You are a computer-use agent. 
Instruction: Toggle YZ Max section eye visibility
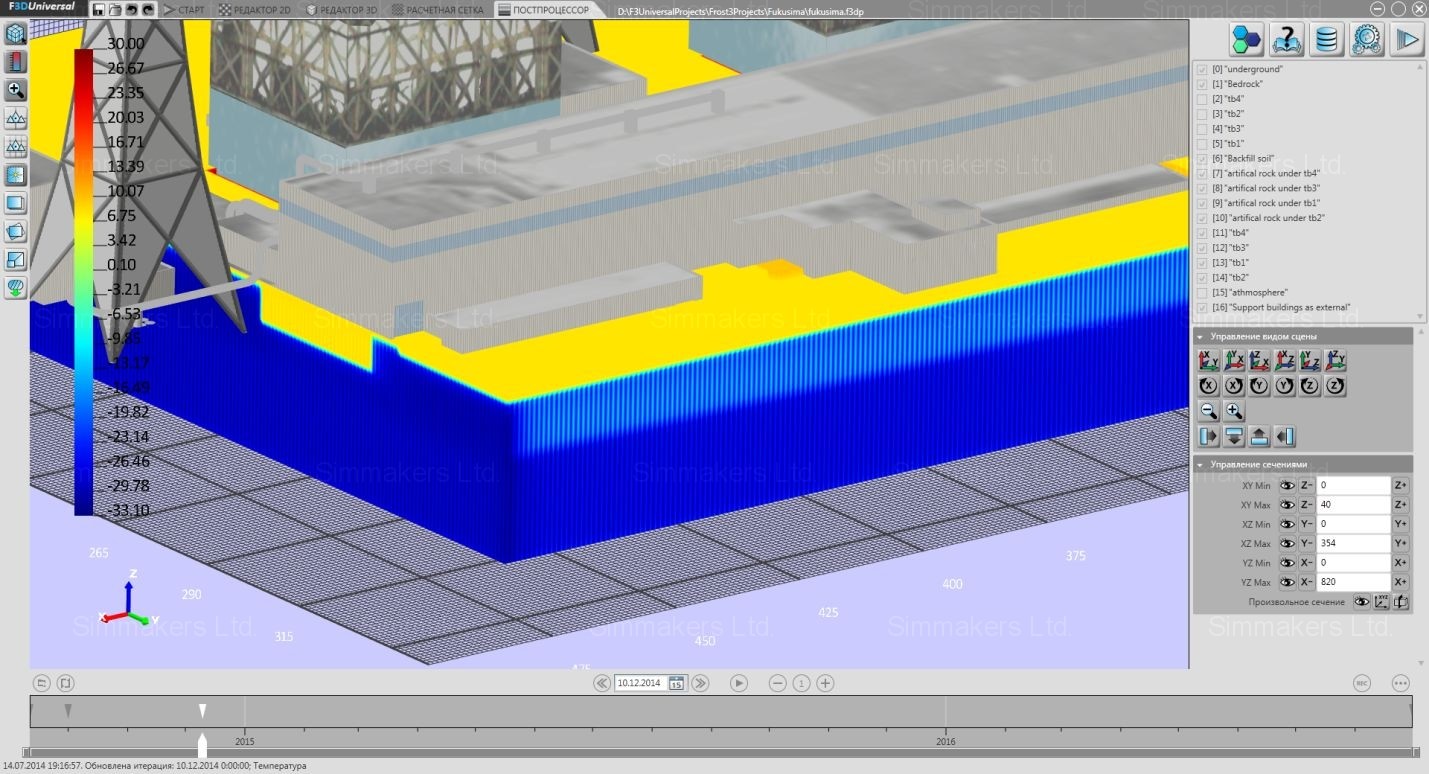1287,582
